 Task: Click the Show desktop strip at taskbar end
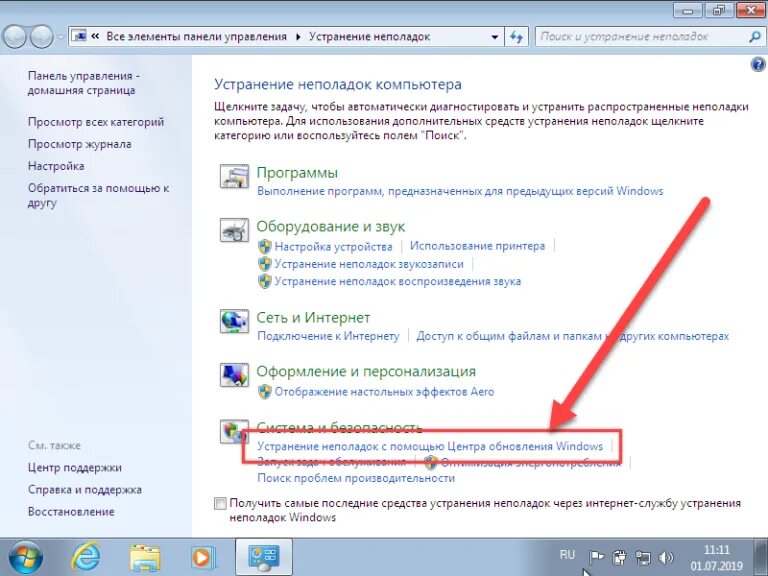[761, 557]
